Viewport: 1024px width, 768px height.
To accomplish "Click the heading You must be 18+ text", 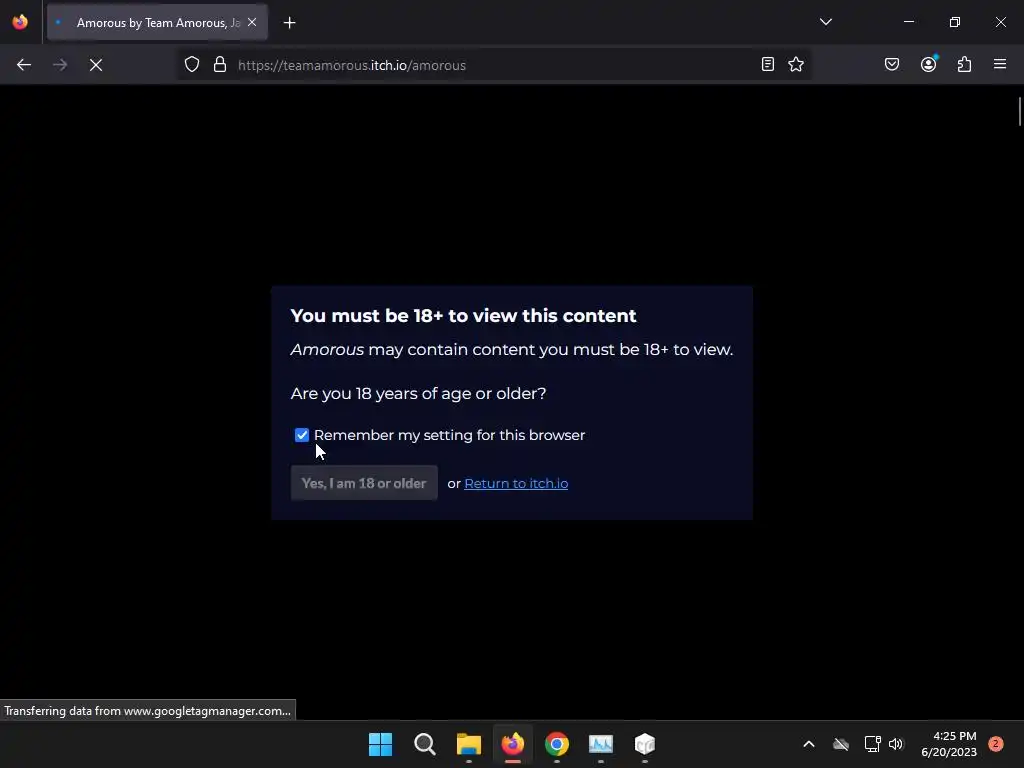I will pos(463,315).
